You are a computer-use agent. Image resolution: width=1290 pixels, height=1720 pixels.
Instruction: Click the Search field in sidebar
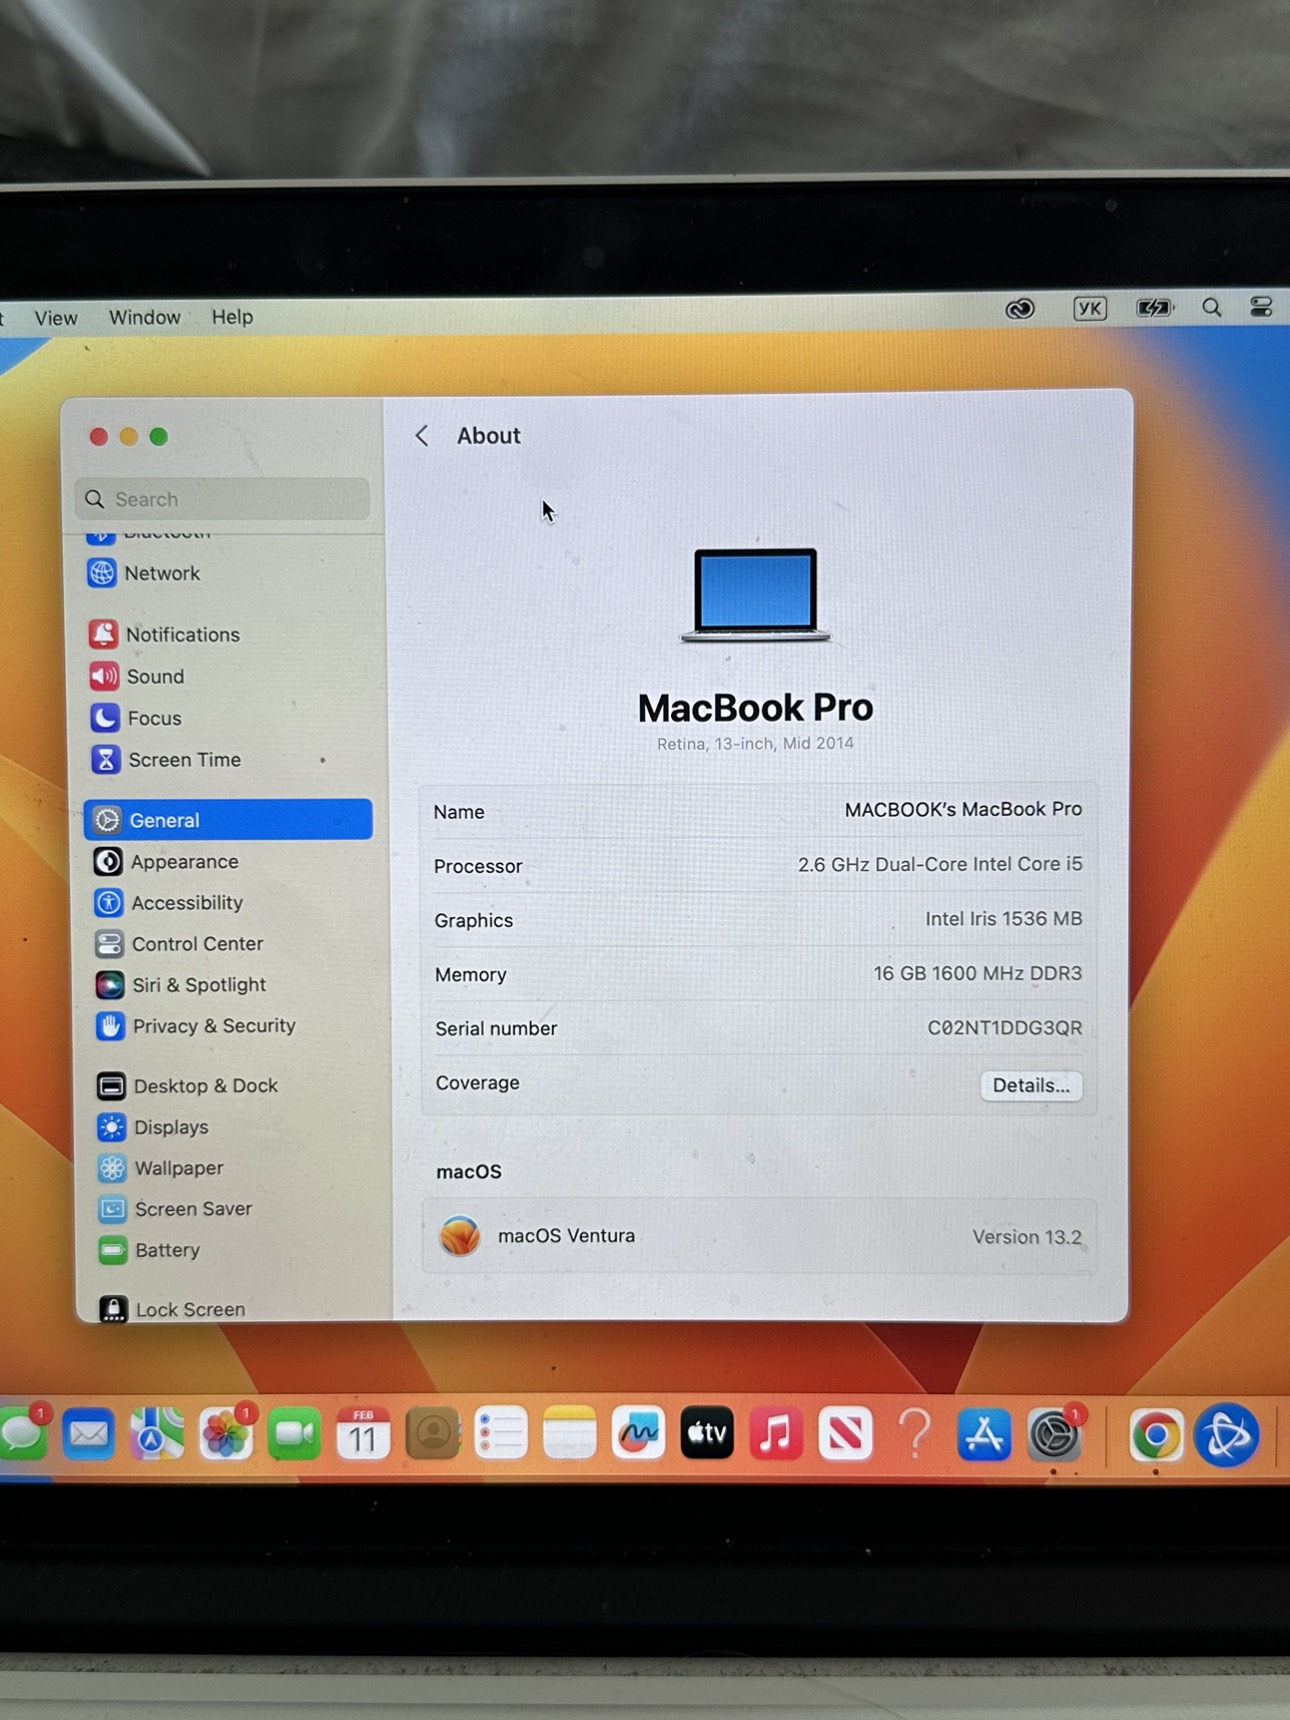tap(222, 499)
